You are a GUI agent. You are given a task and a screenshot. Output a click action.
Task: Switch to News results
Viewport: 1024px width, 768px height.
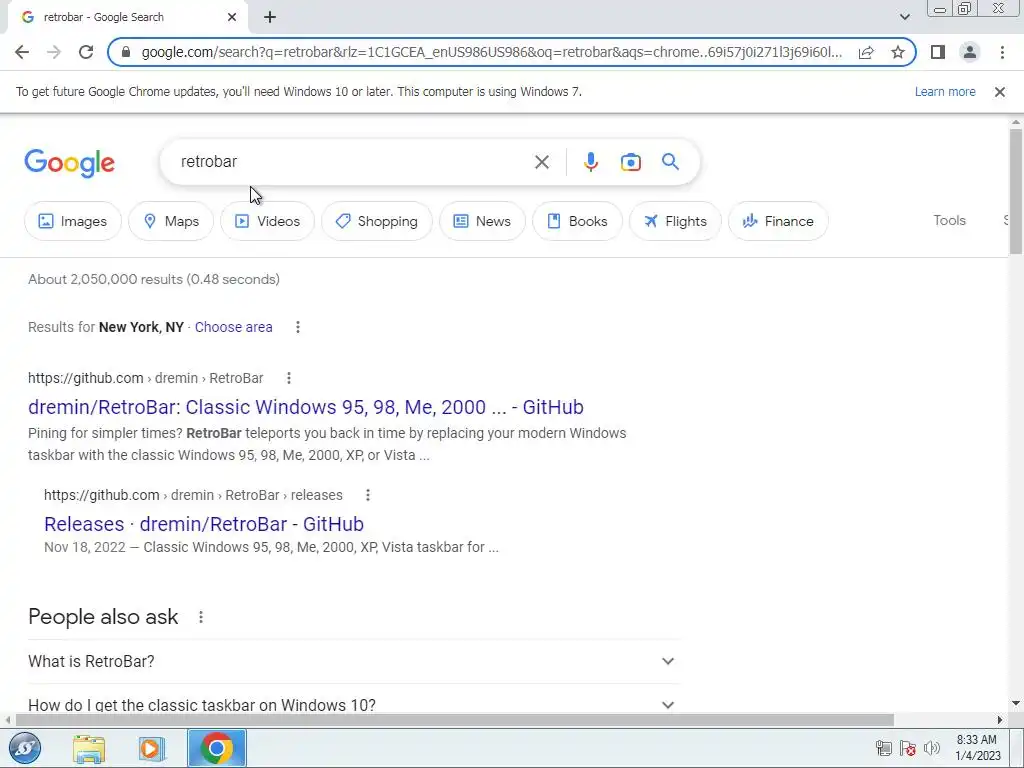482,221
